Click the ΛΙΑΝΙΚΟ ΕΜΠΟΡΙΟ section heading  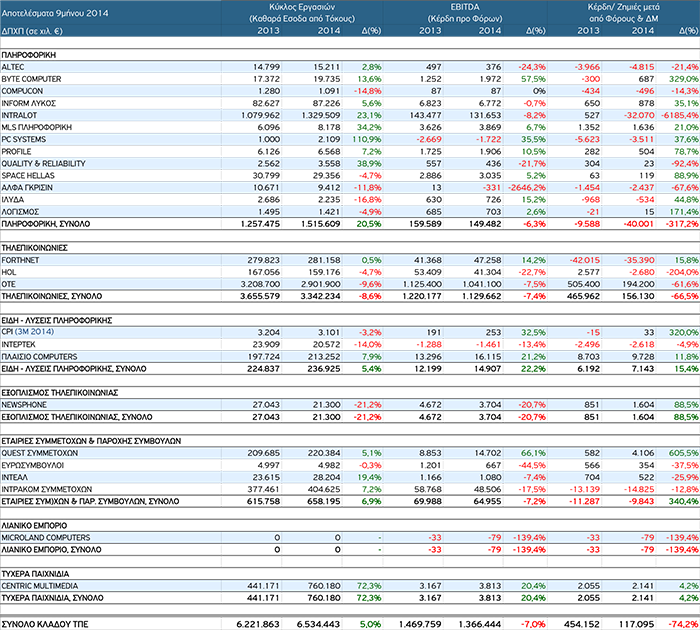pos(34,526)
